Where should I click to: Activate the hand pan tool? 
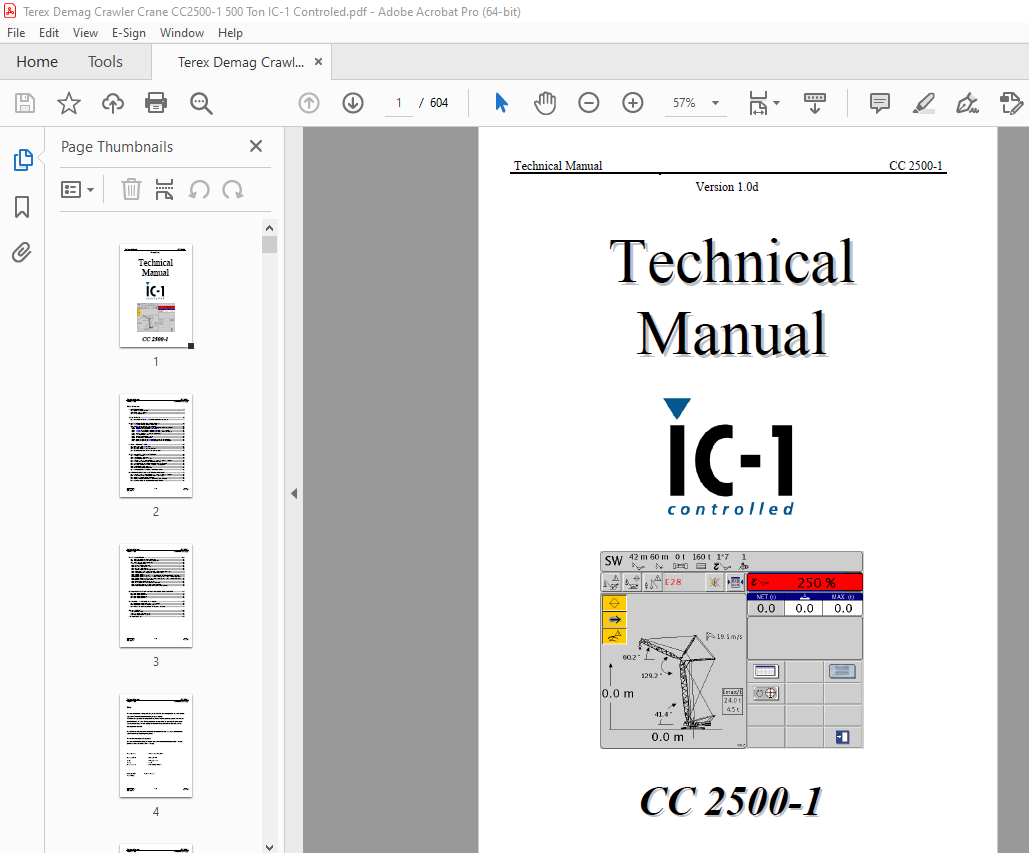(x=545, y=103)
